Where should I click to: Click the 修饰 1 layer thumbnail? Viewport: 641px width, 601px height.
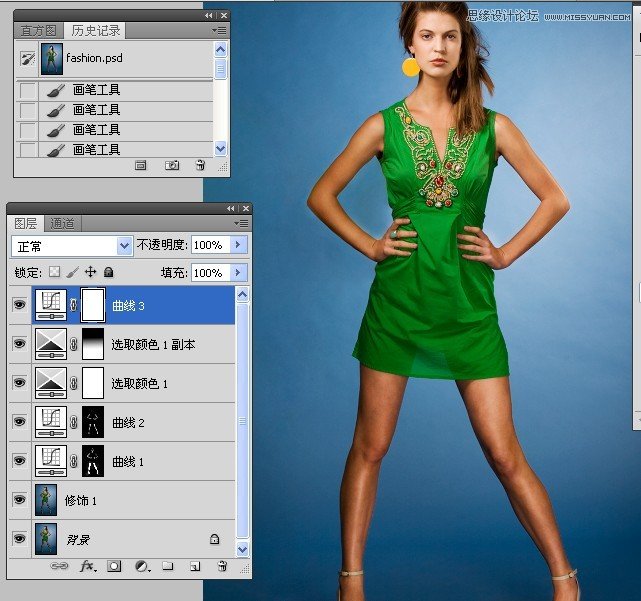(46, 500)
